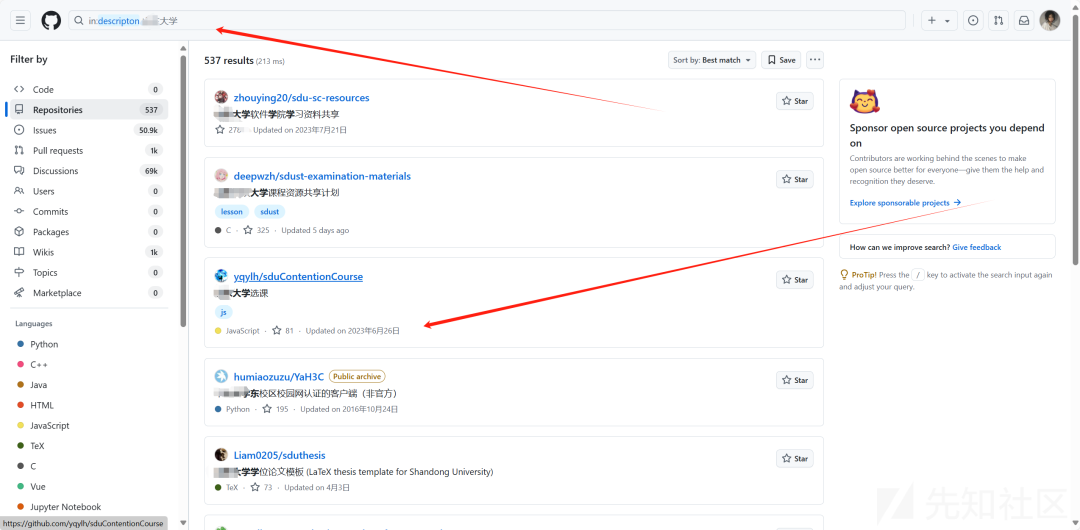Image resolution: width=1080 pixels, height=530 pixels.
Task: Star Liam0205/sduthesis repository
Action: pos(795,458)
